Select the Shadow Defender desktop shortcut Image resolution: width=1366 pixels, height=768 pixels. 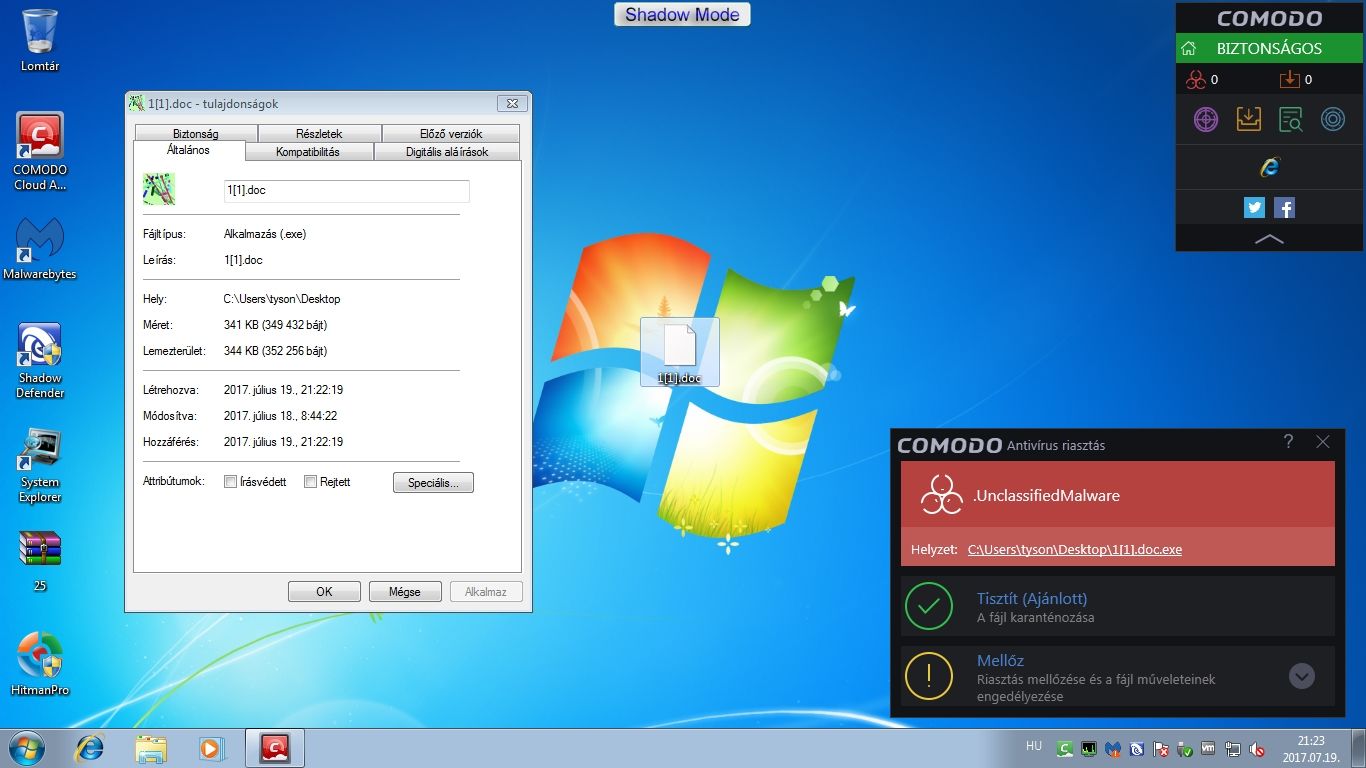coord(40,360)
